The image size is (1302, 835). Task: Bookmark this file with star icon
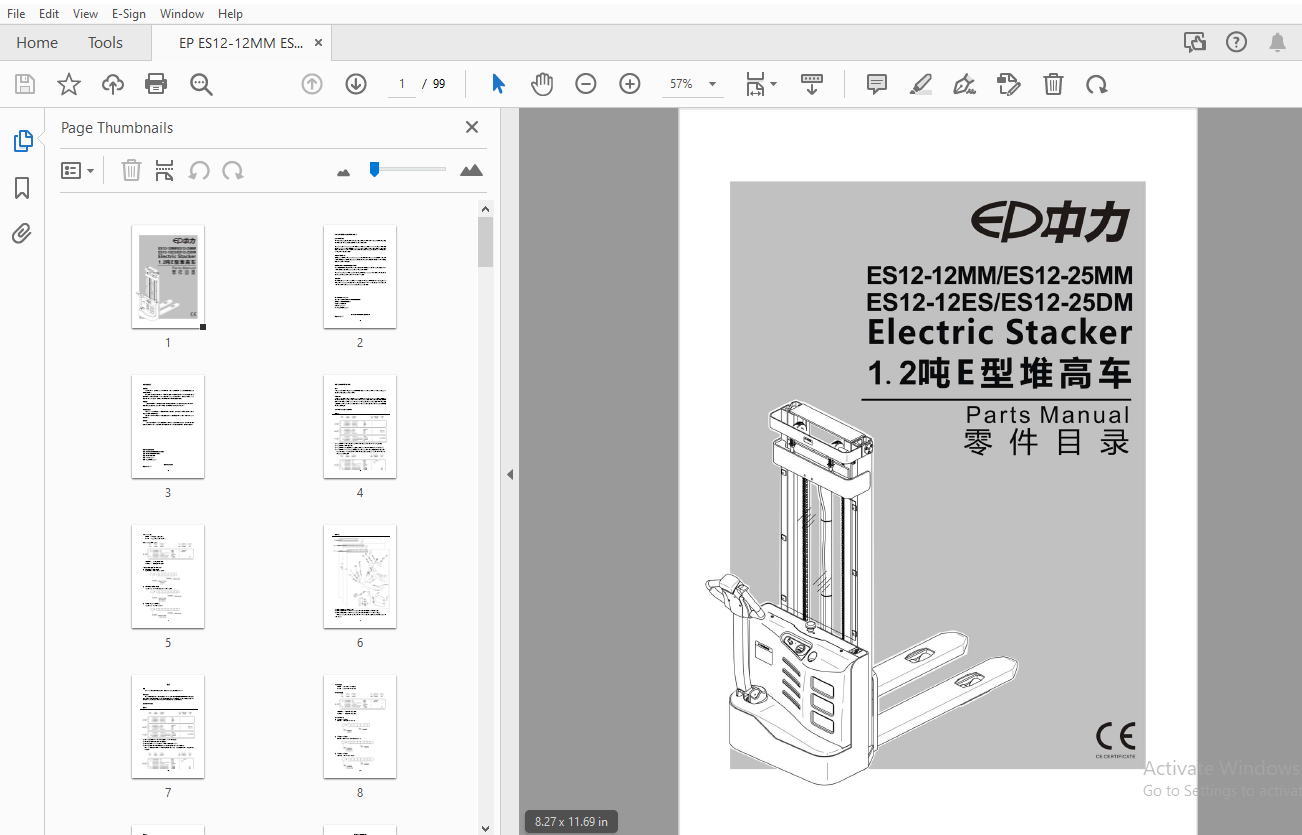tap(68, 84)
